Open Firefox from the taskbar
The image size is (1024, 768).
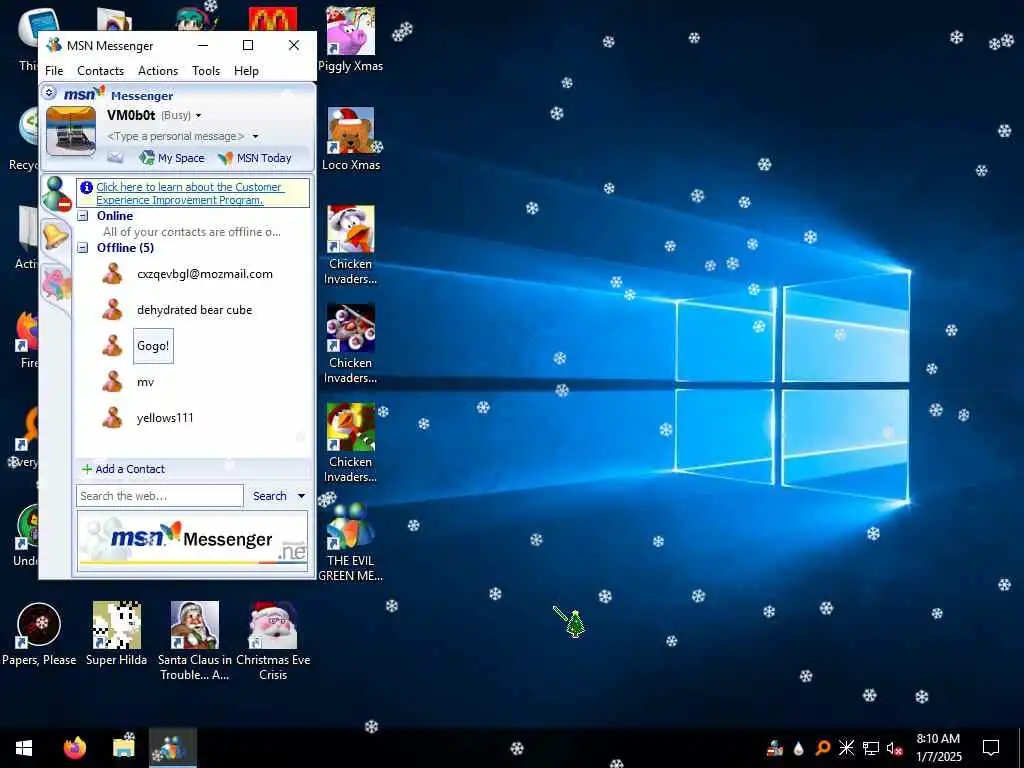pyautogui.click(x=74, y=748)
